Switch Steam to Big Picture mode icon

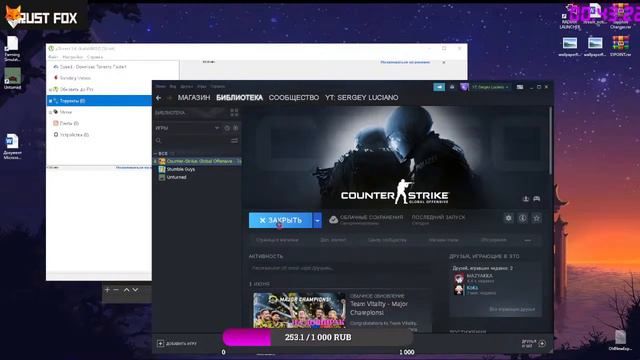520,87
